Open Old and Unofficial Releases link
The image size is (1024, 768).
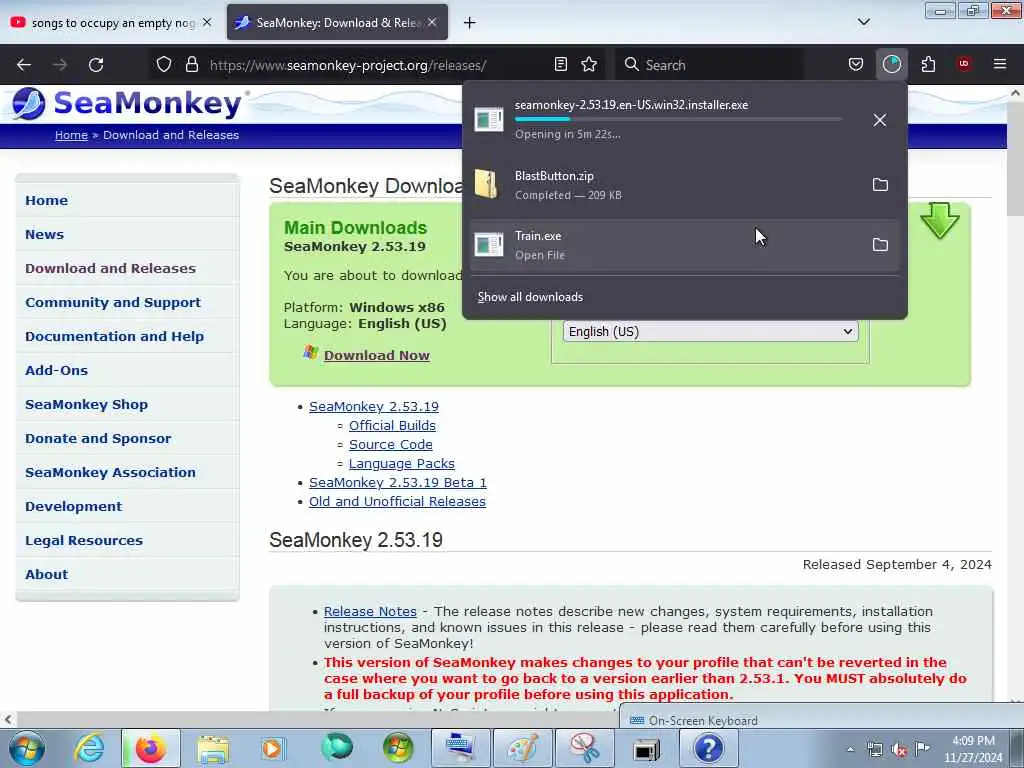[397, 502]
